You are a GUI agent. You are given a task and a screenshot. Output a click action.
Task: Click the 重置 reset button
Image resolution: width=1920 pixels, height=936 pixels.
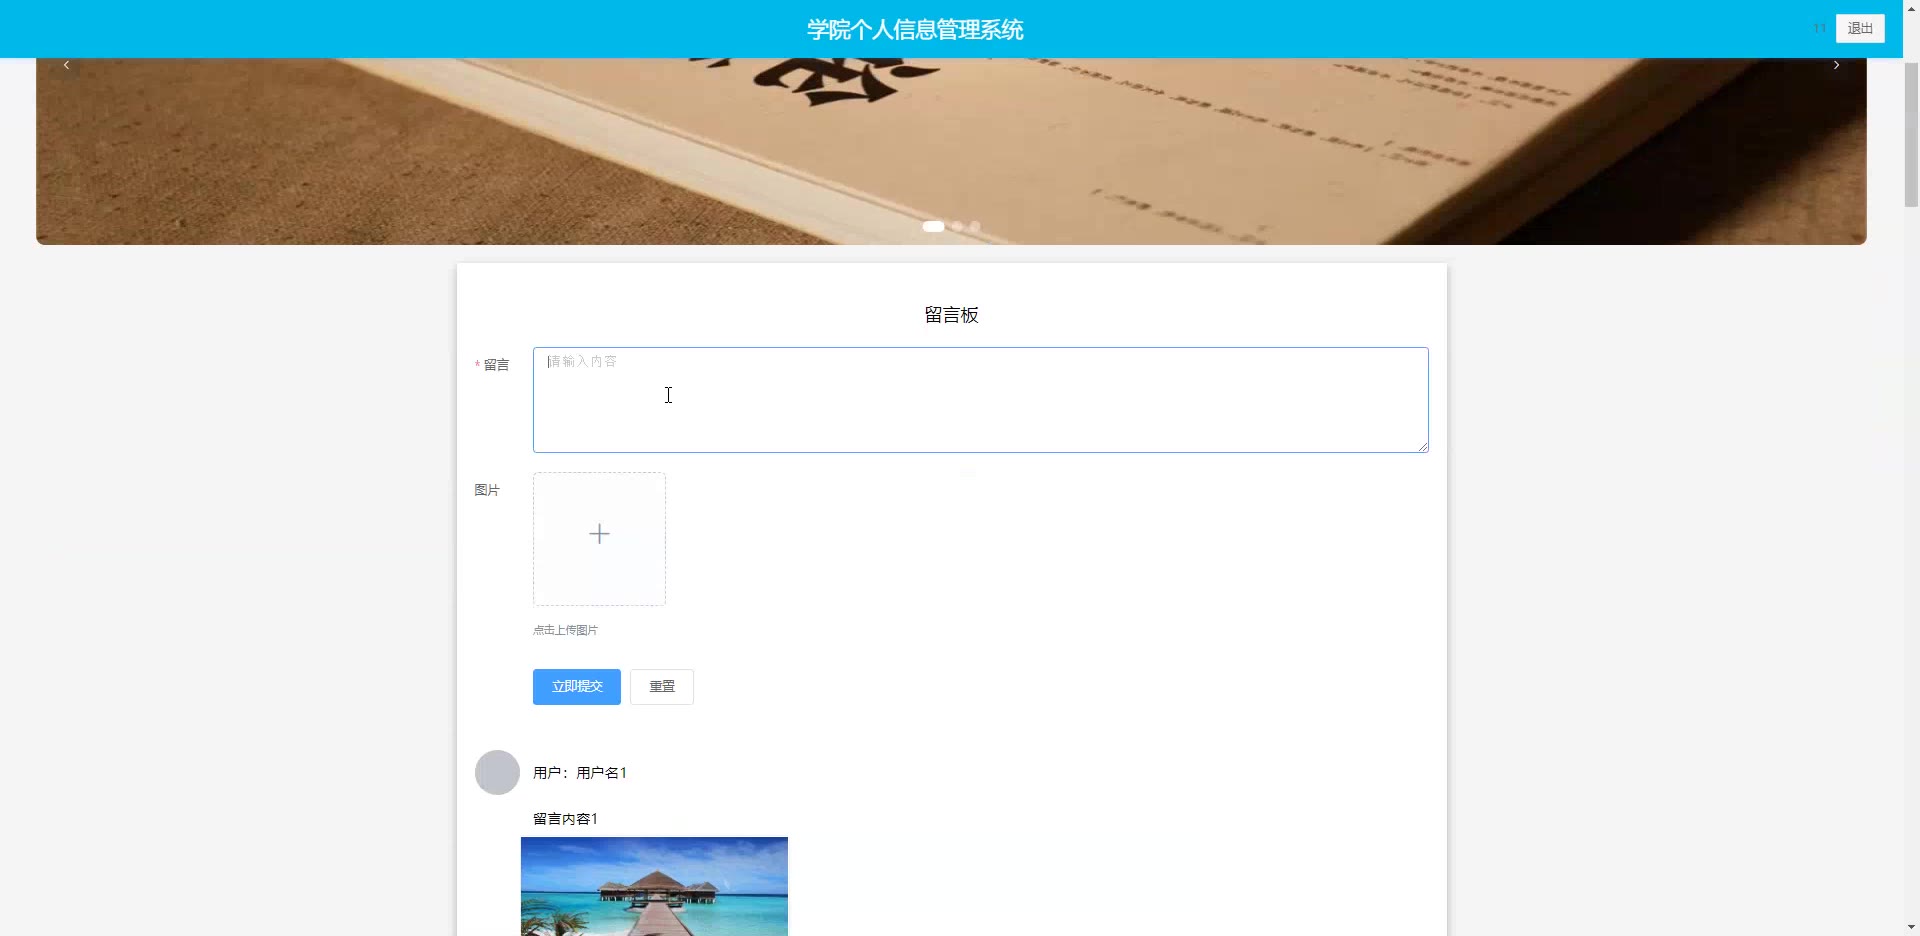(662, 687)
